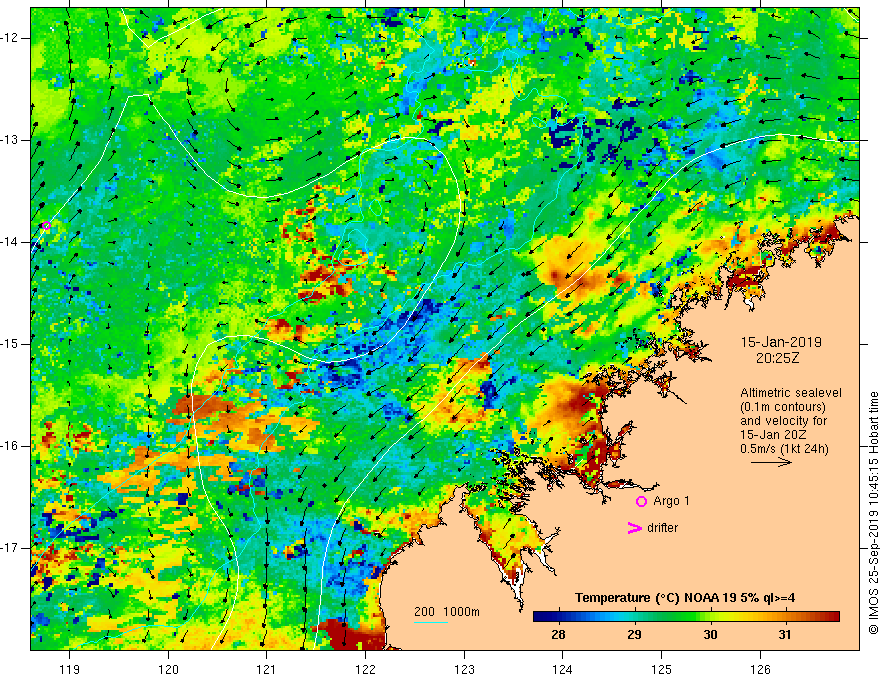Click the latitude axis label -12
The image size is (880, 680).
10,38
